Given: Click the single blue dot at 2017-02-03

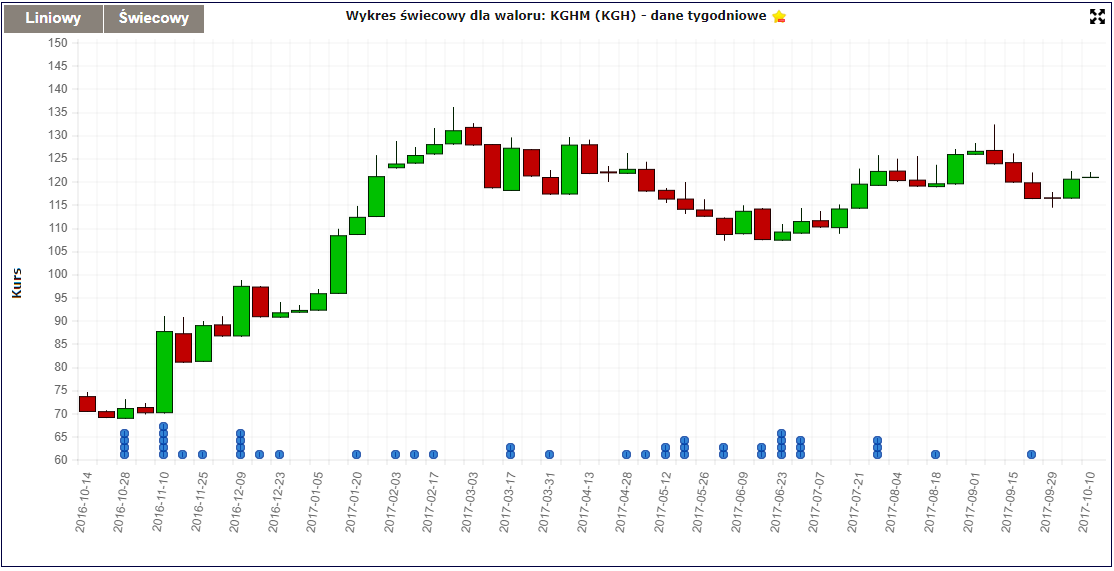Looking at the screenshot, I should click(x=396, y=455).
